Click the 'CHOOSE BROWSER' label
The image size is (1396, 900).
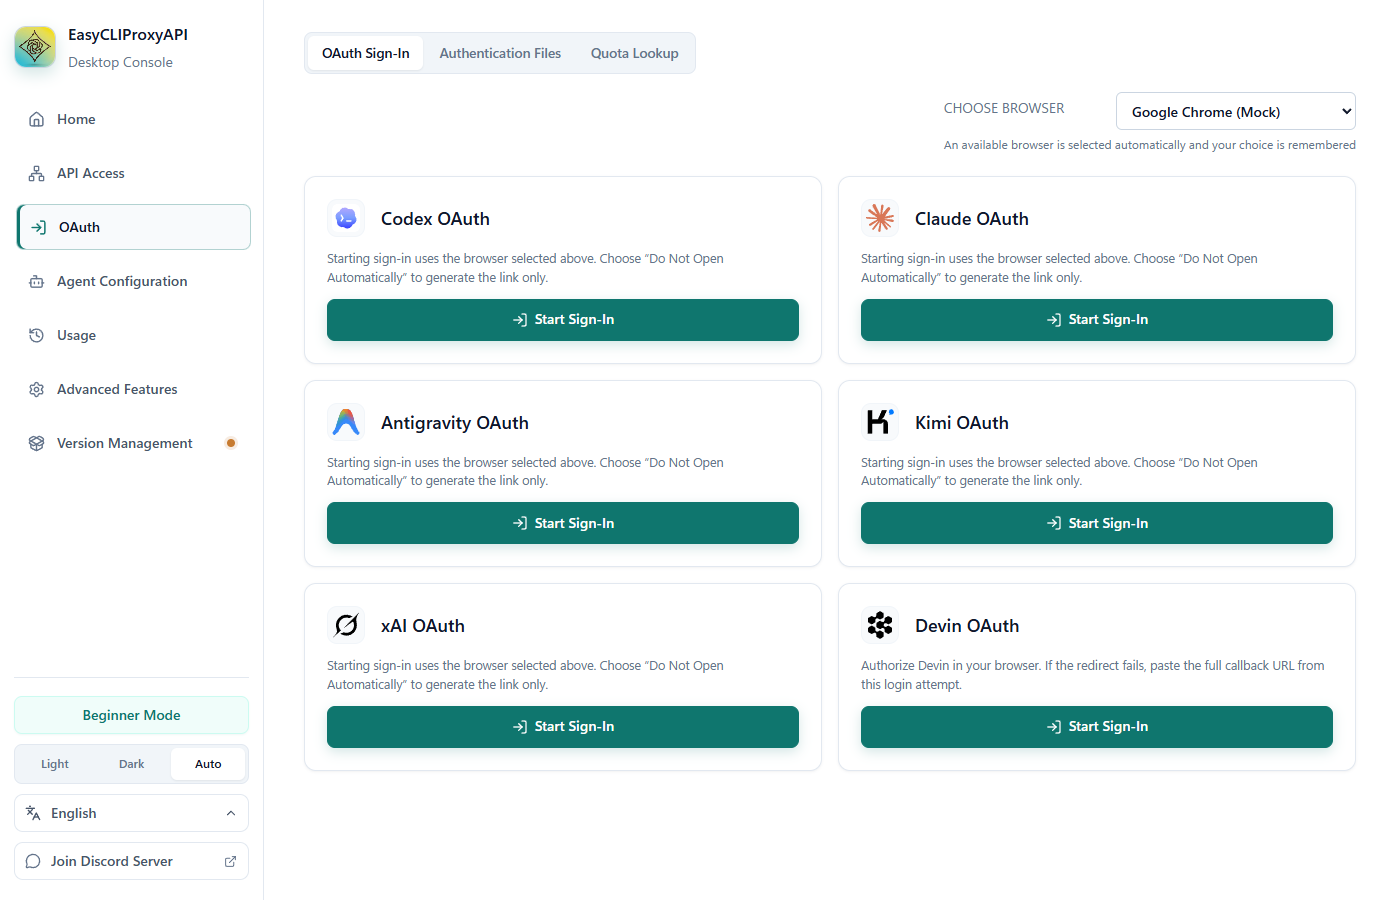[x=1004, y=108]
